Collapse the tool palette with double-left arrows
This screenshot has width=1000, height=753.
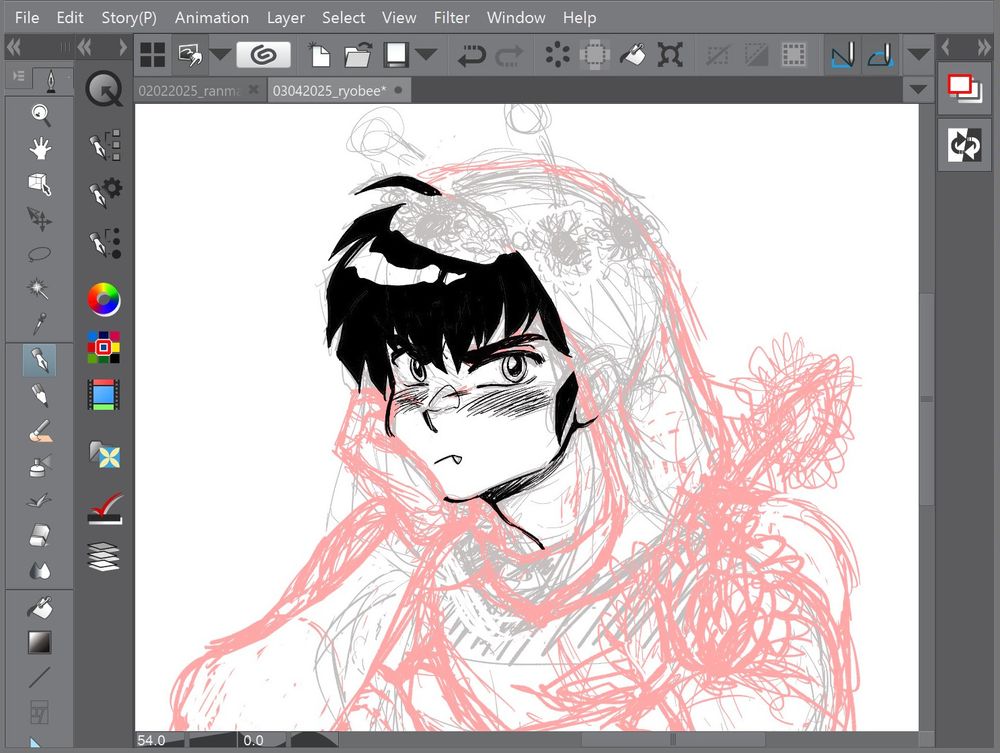pos(14,47)
